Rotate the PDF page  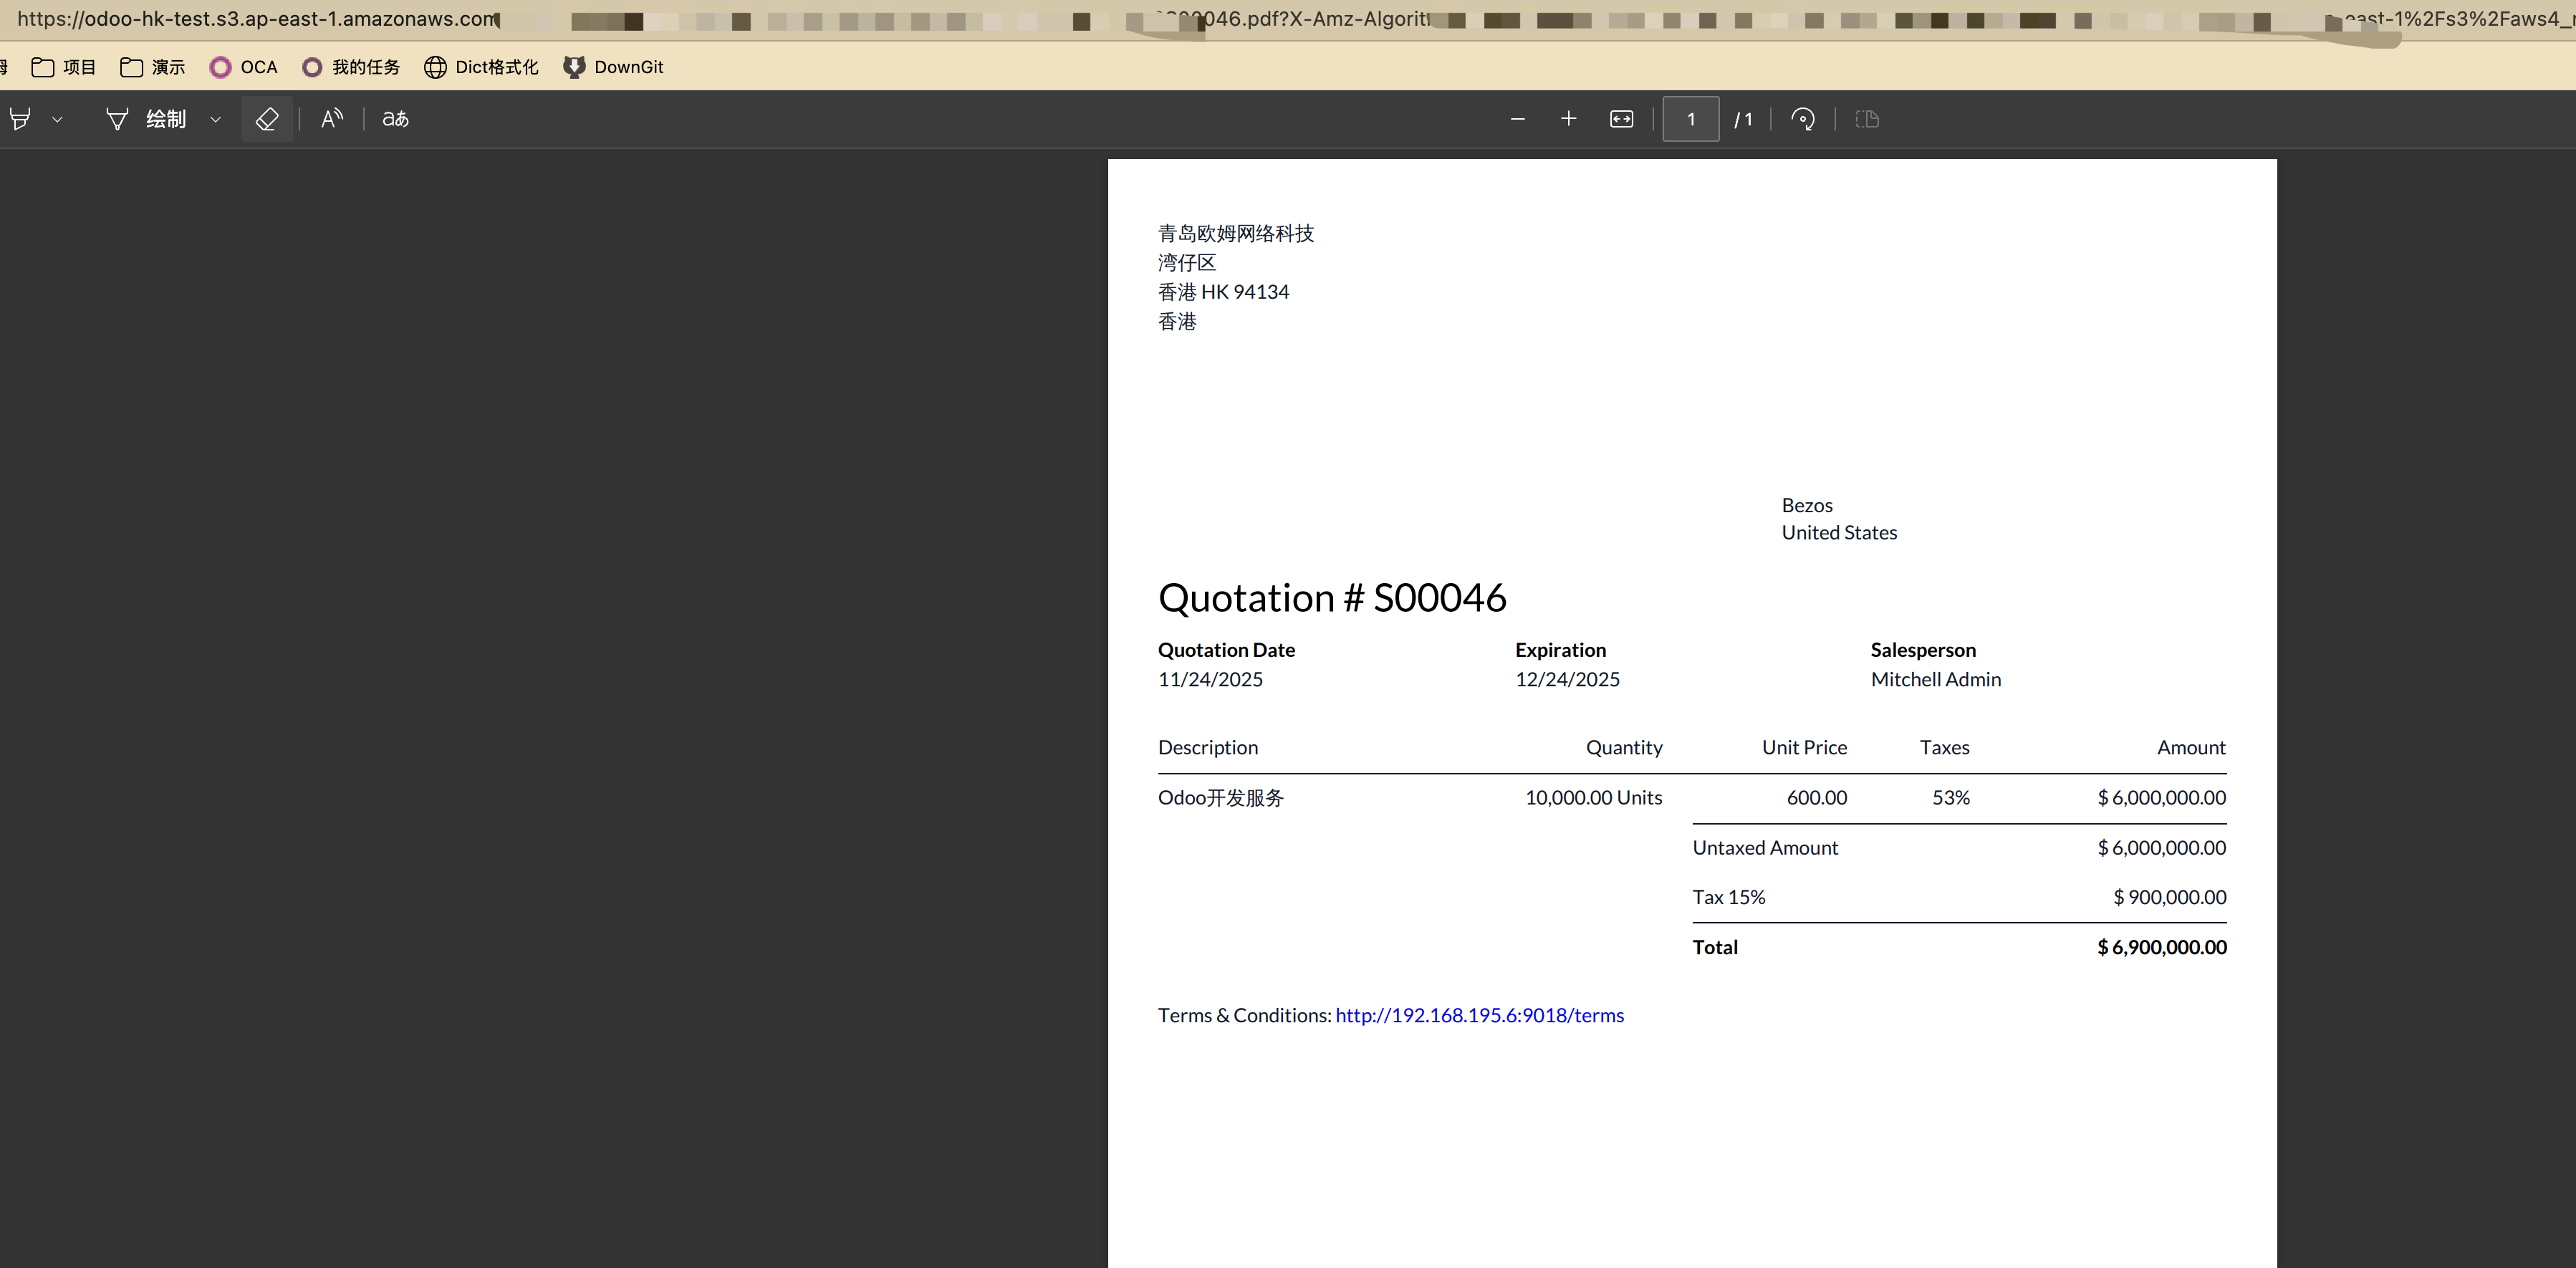(x=1803, y=119)
